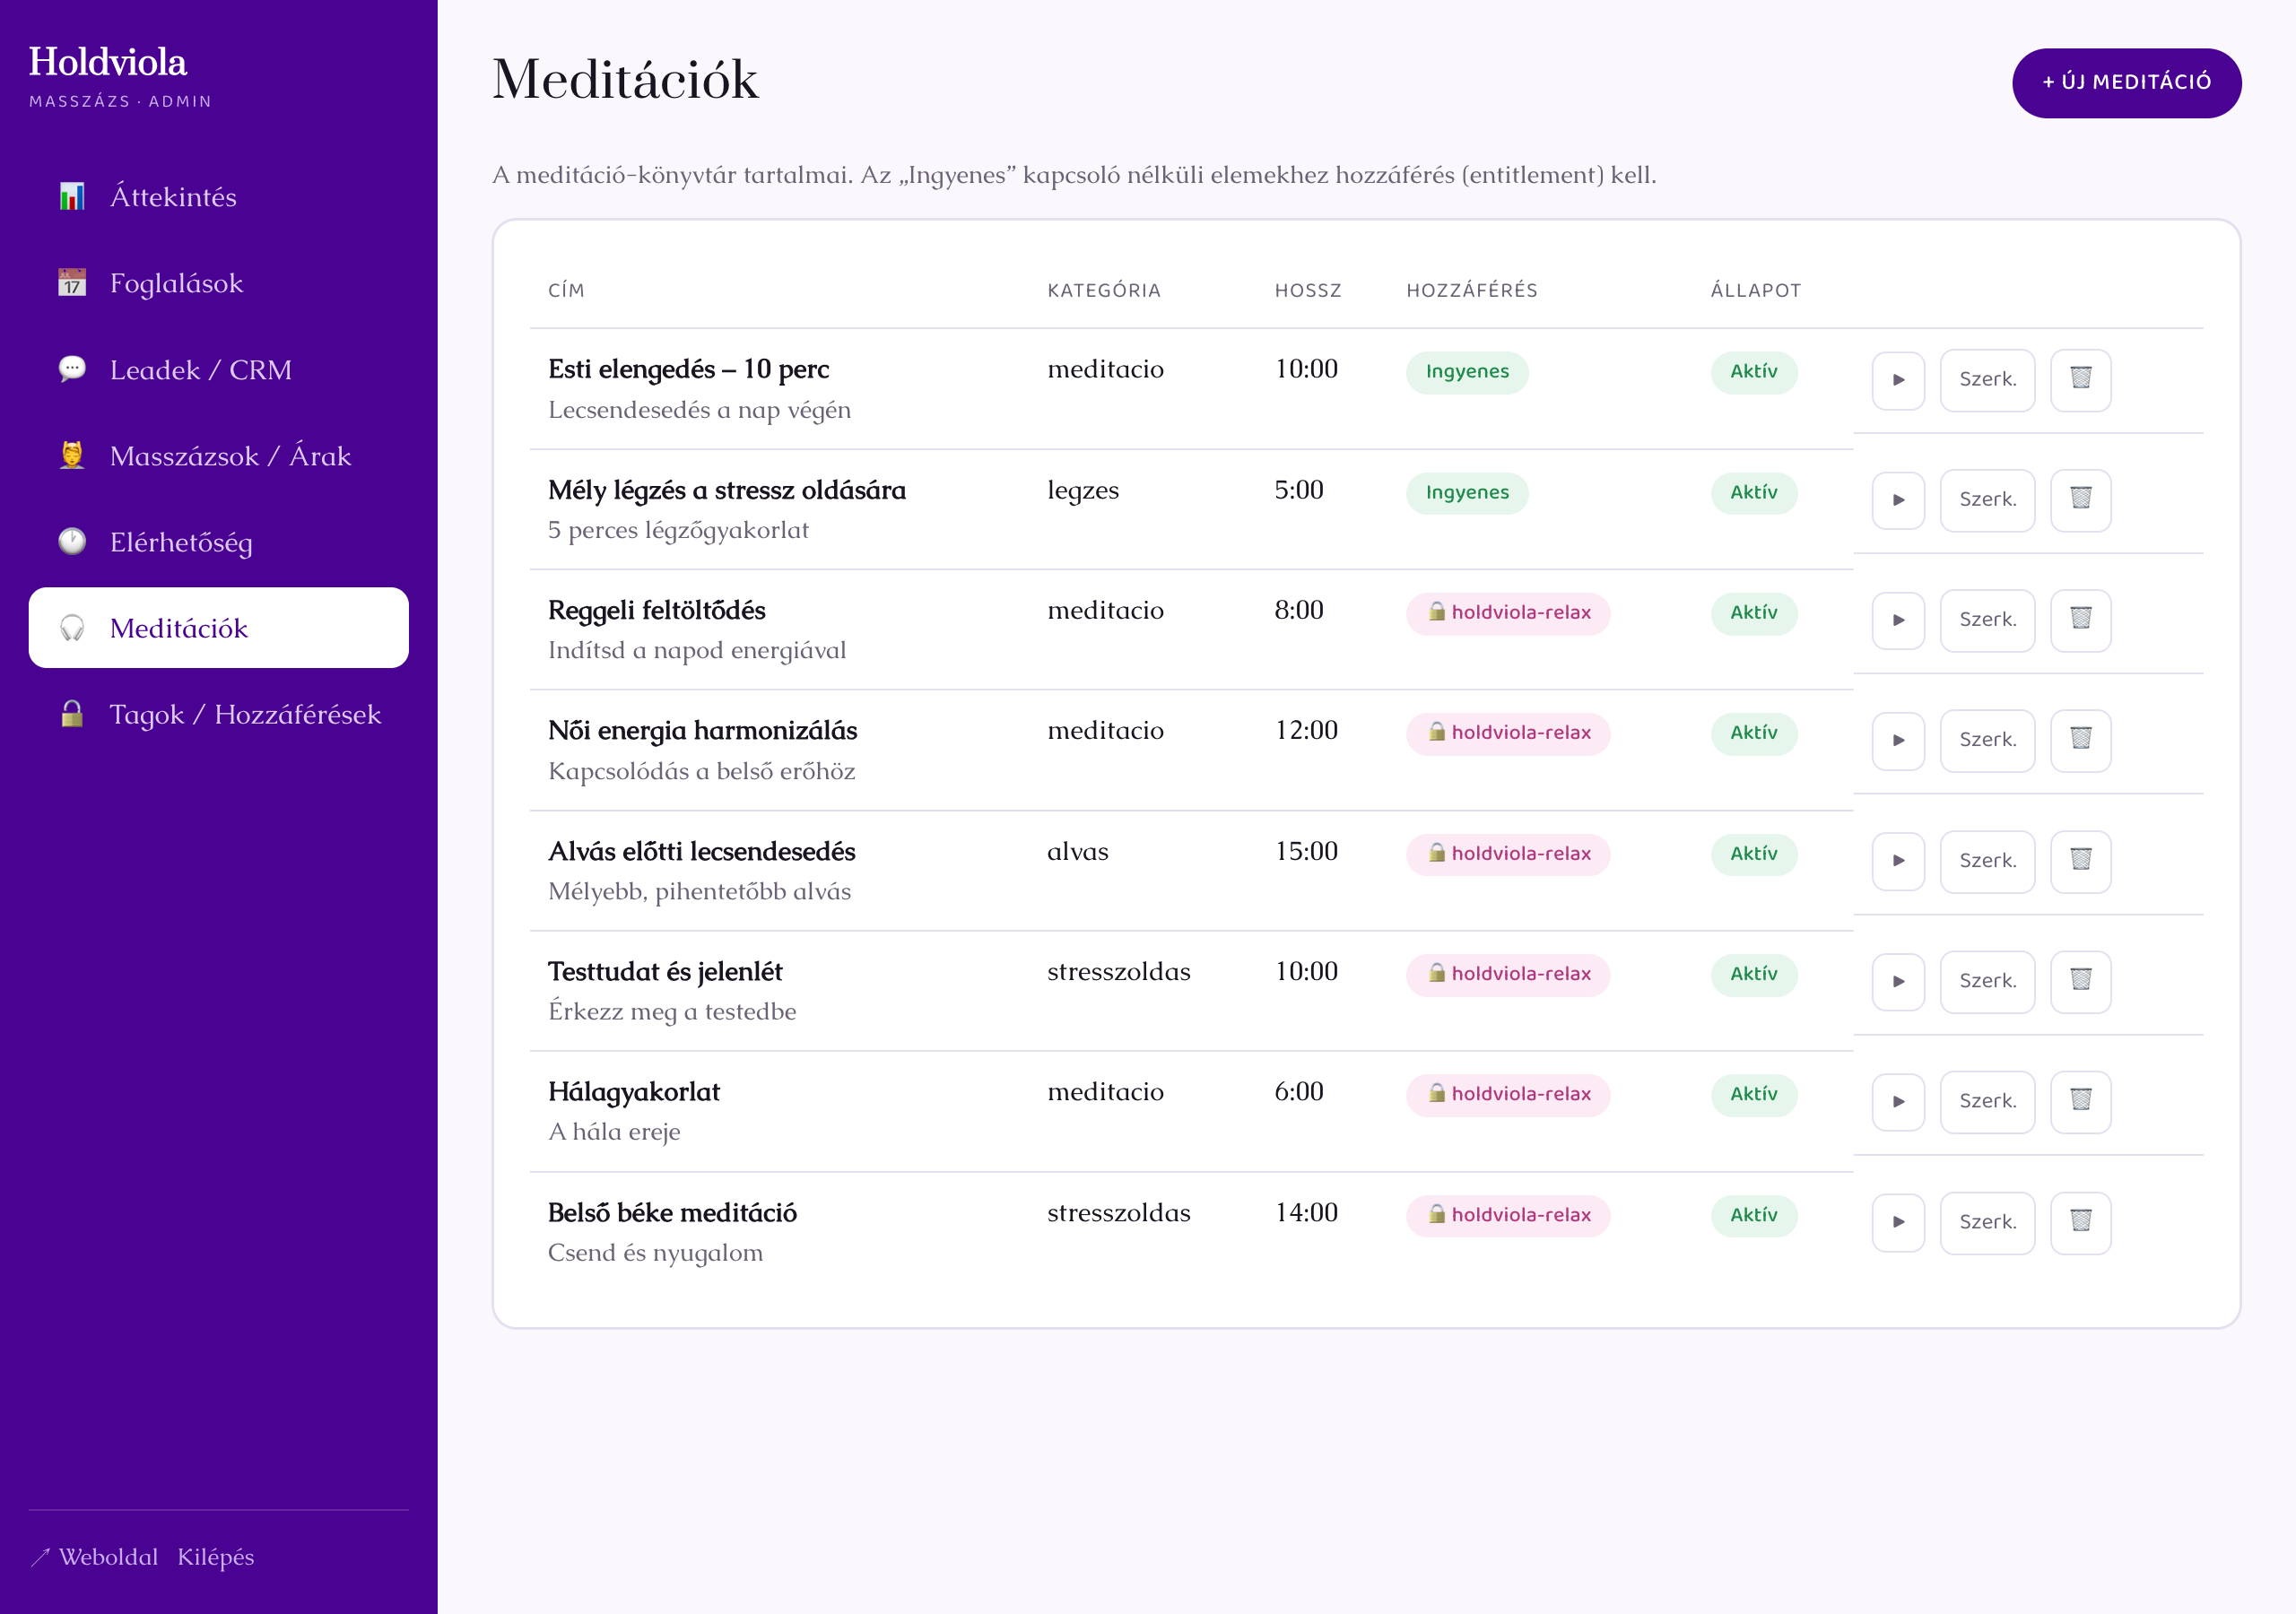
Task: Open the Leadek / CRM section
Action: 218,370
